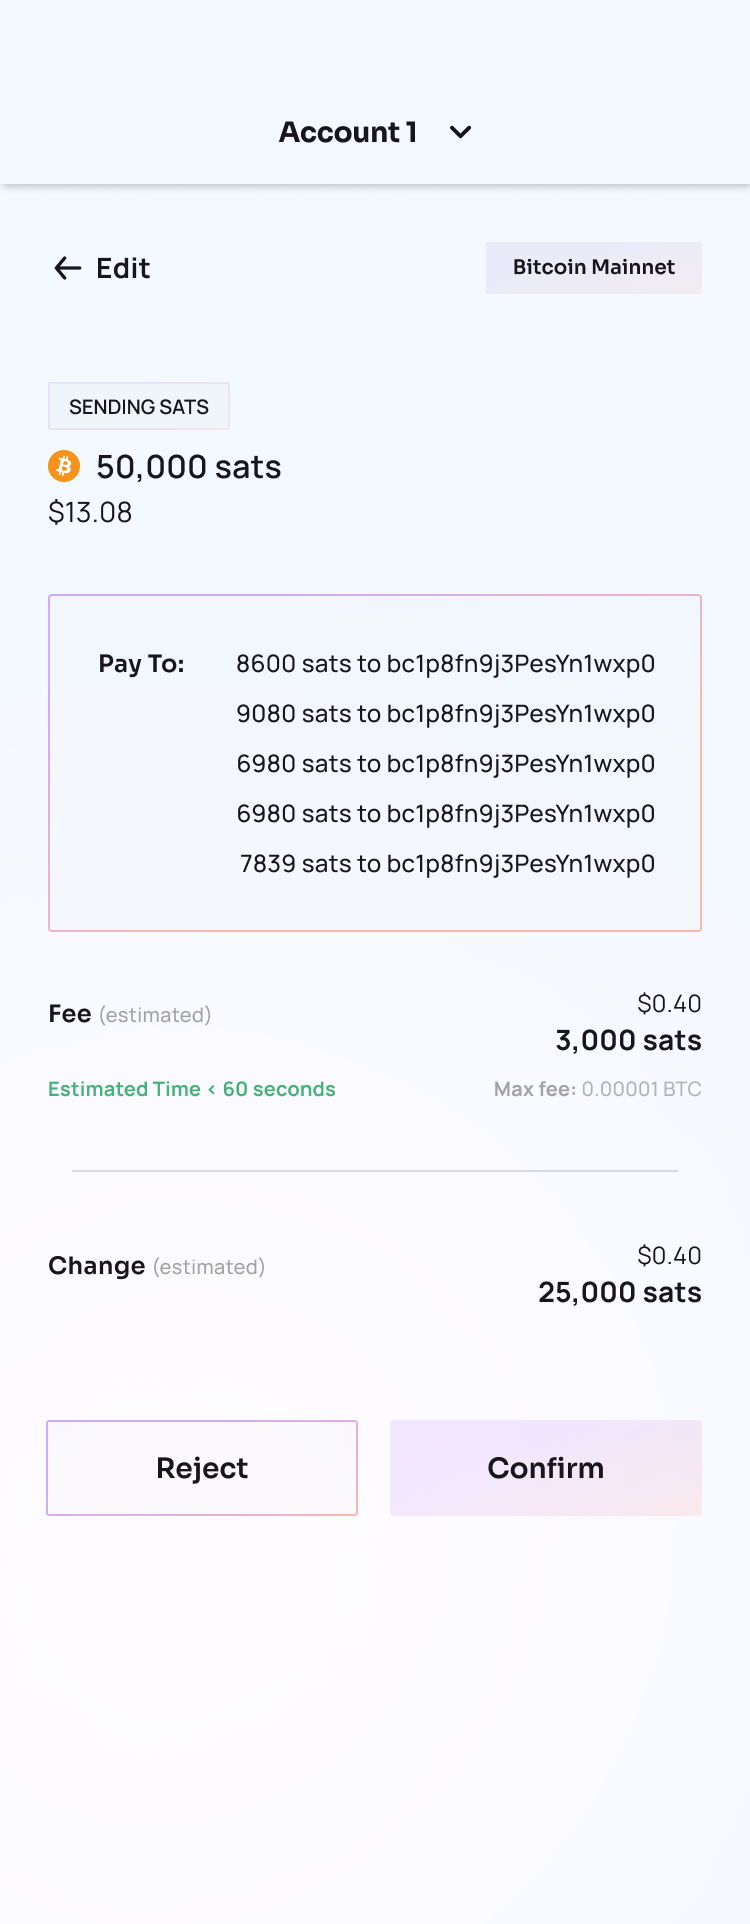The height and width of the screenshot is (1924, 750).
Task: Click the 25,000 sats change amount
Action: pyautogui.click(x=619, y=1293)
